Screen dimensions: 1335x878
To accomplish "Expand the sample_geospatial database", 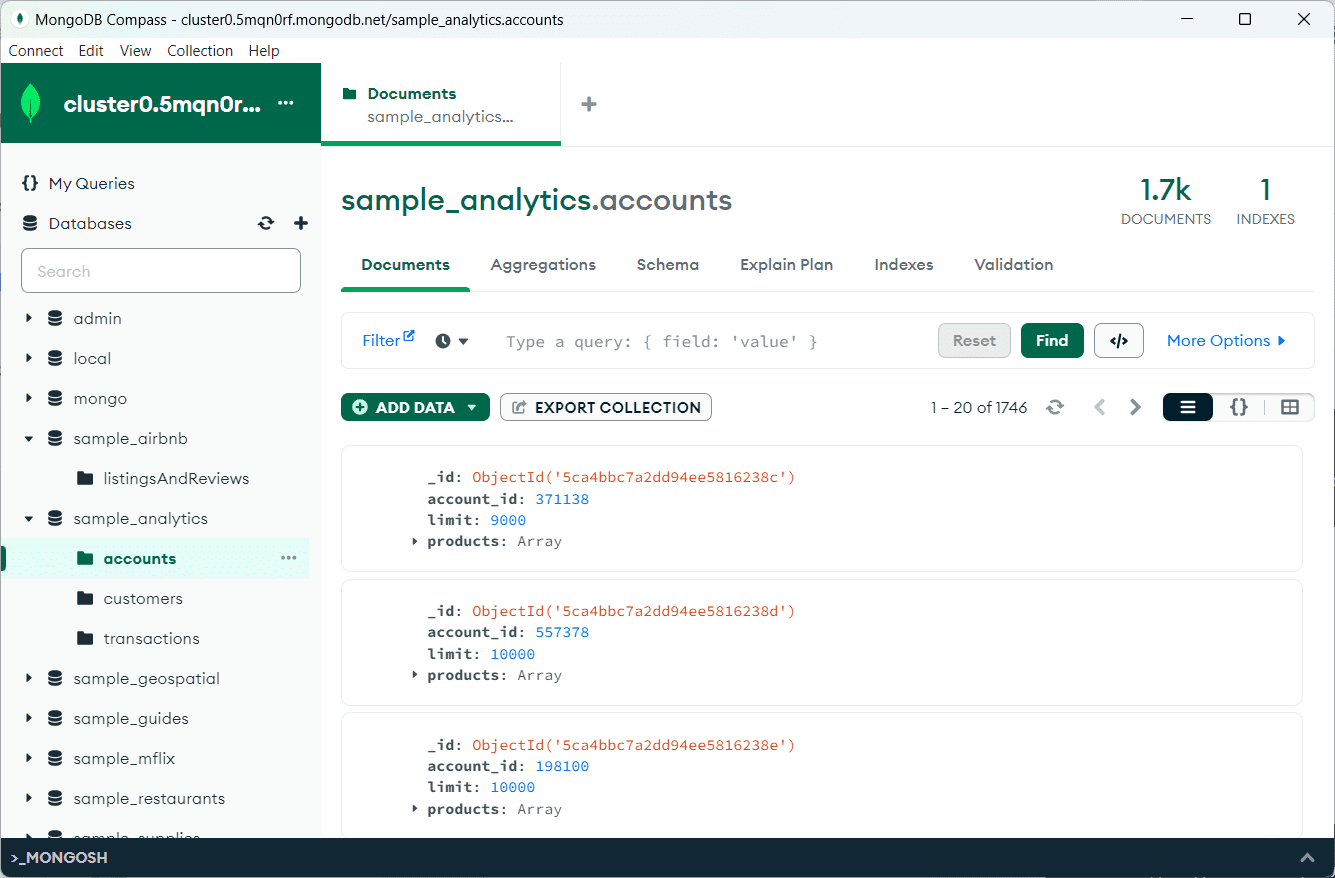I will point(29,678).
